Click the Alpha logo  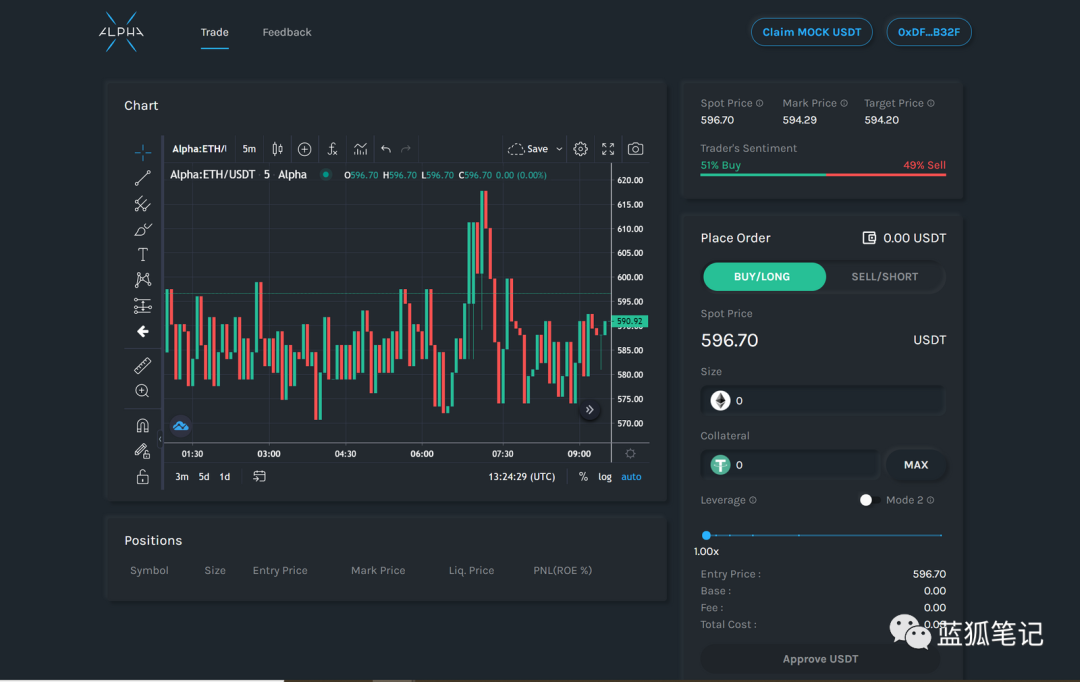coord(121,32)
